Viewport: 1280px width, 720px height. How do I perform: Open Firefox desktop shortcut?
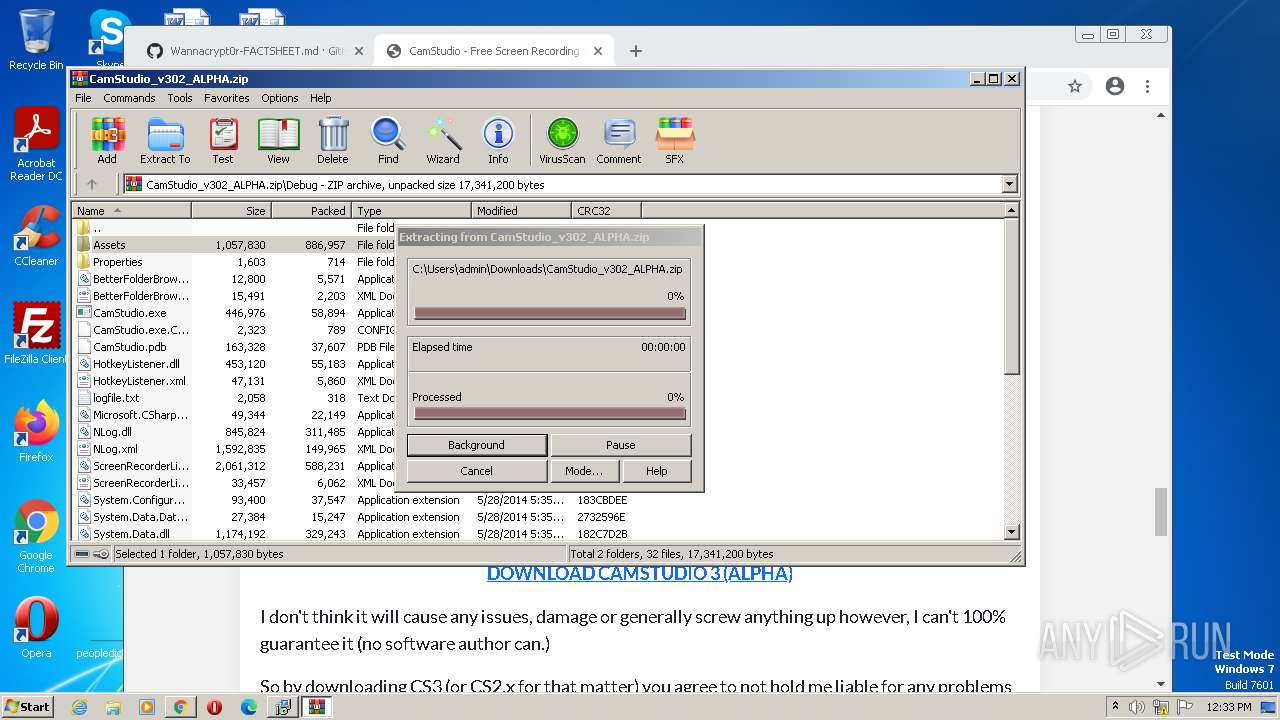[x=36, y=432]
